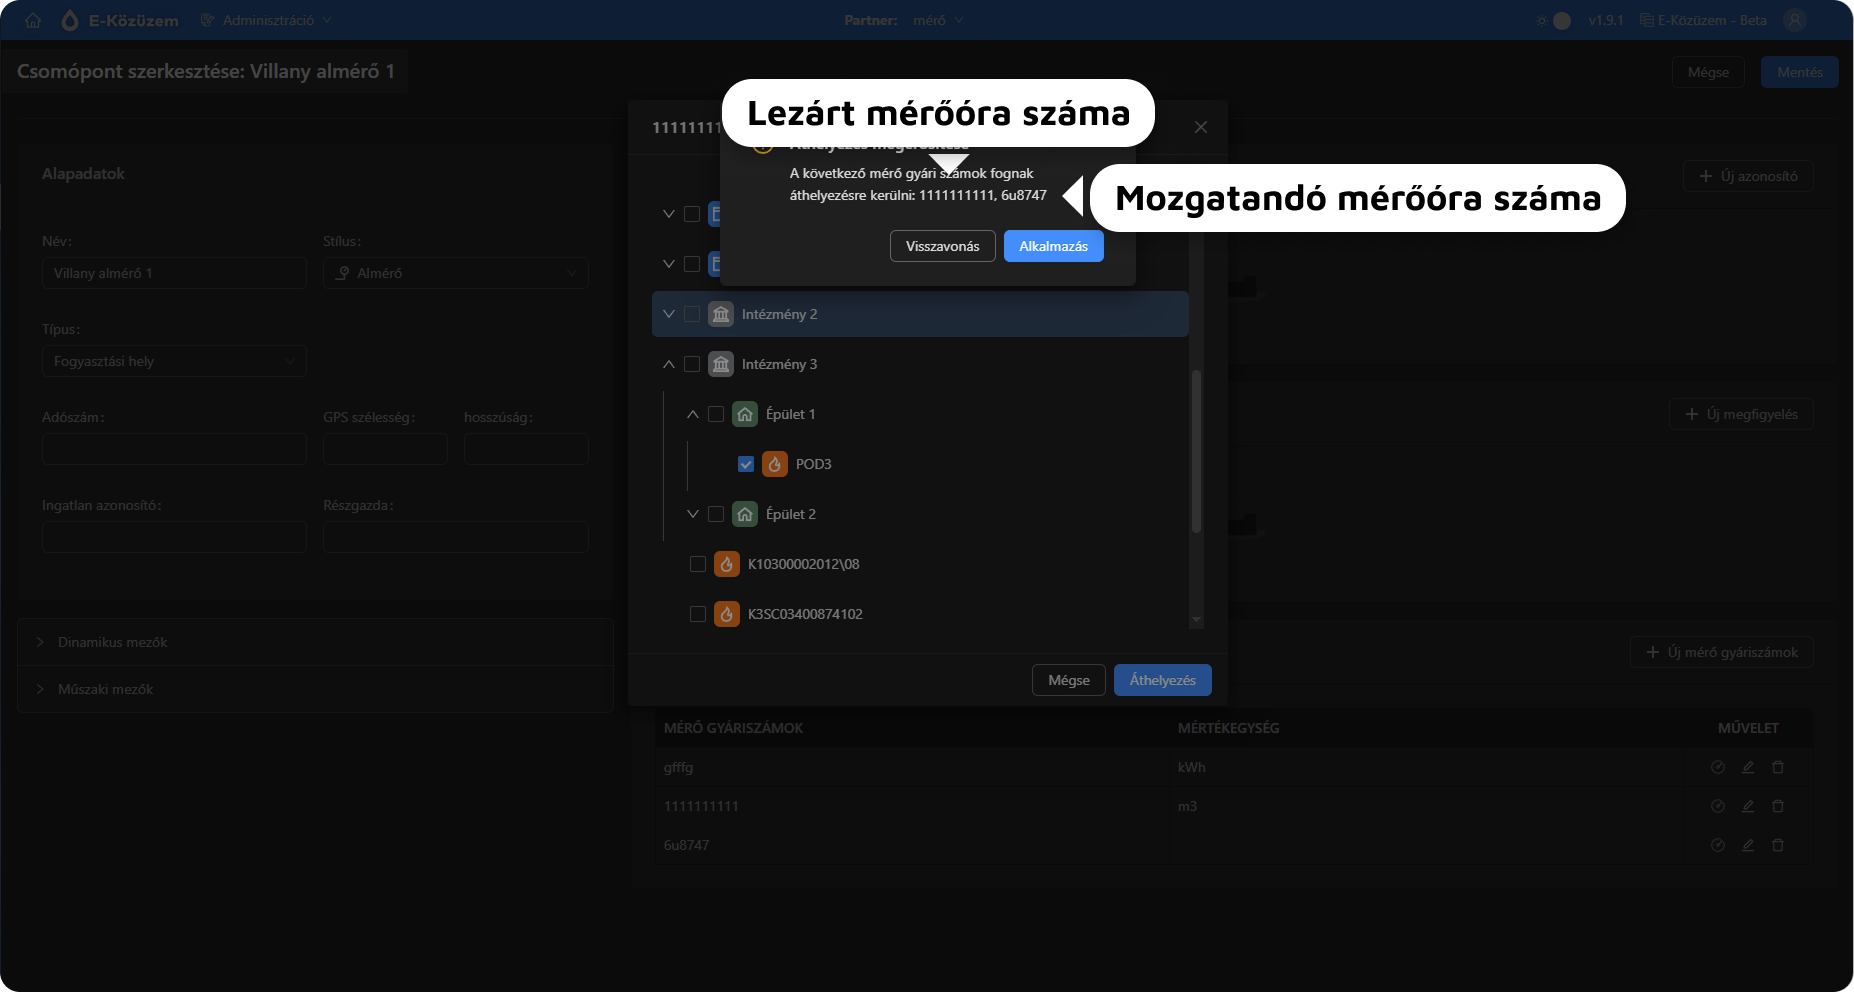Collapse the Épület 1 tree branch
The height and width of the screenshot is (992, 1854).
(x=692, y=413)
